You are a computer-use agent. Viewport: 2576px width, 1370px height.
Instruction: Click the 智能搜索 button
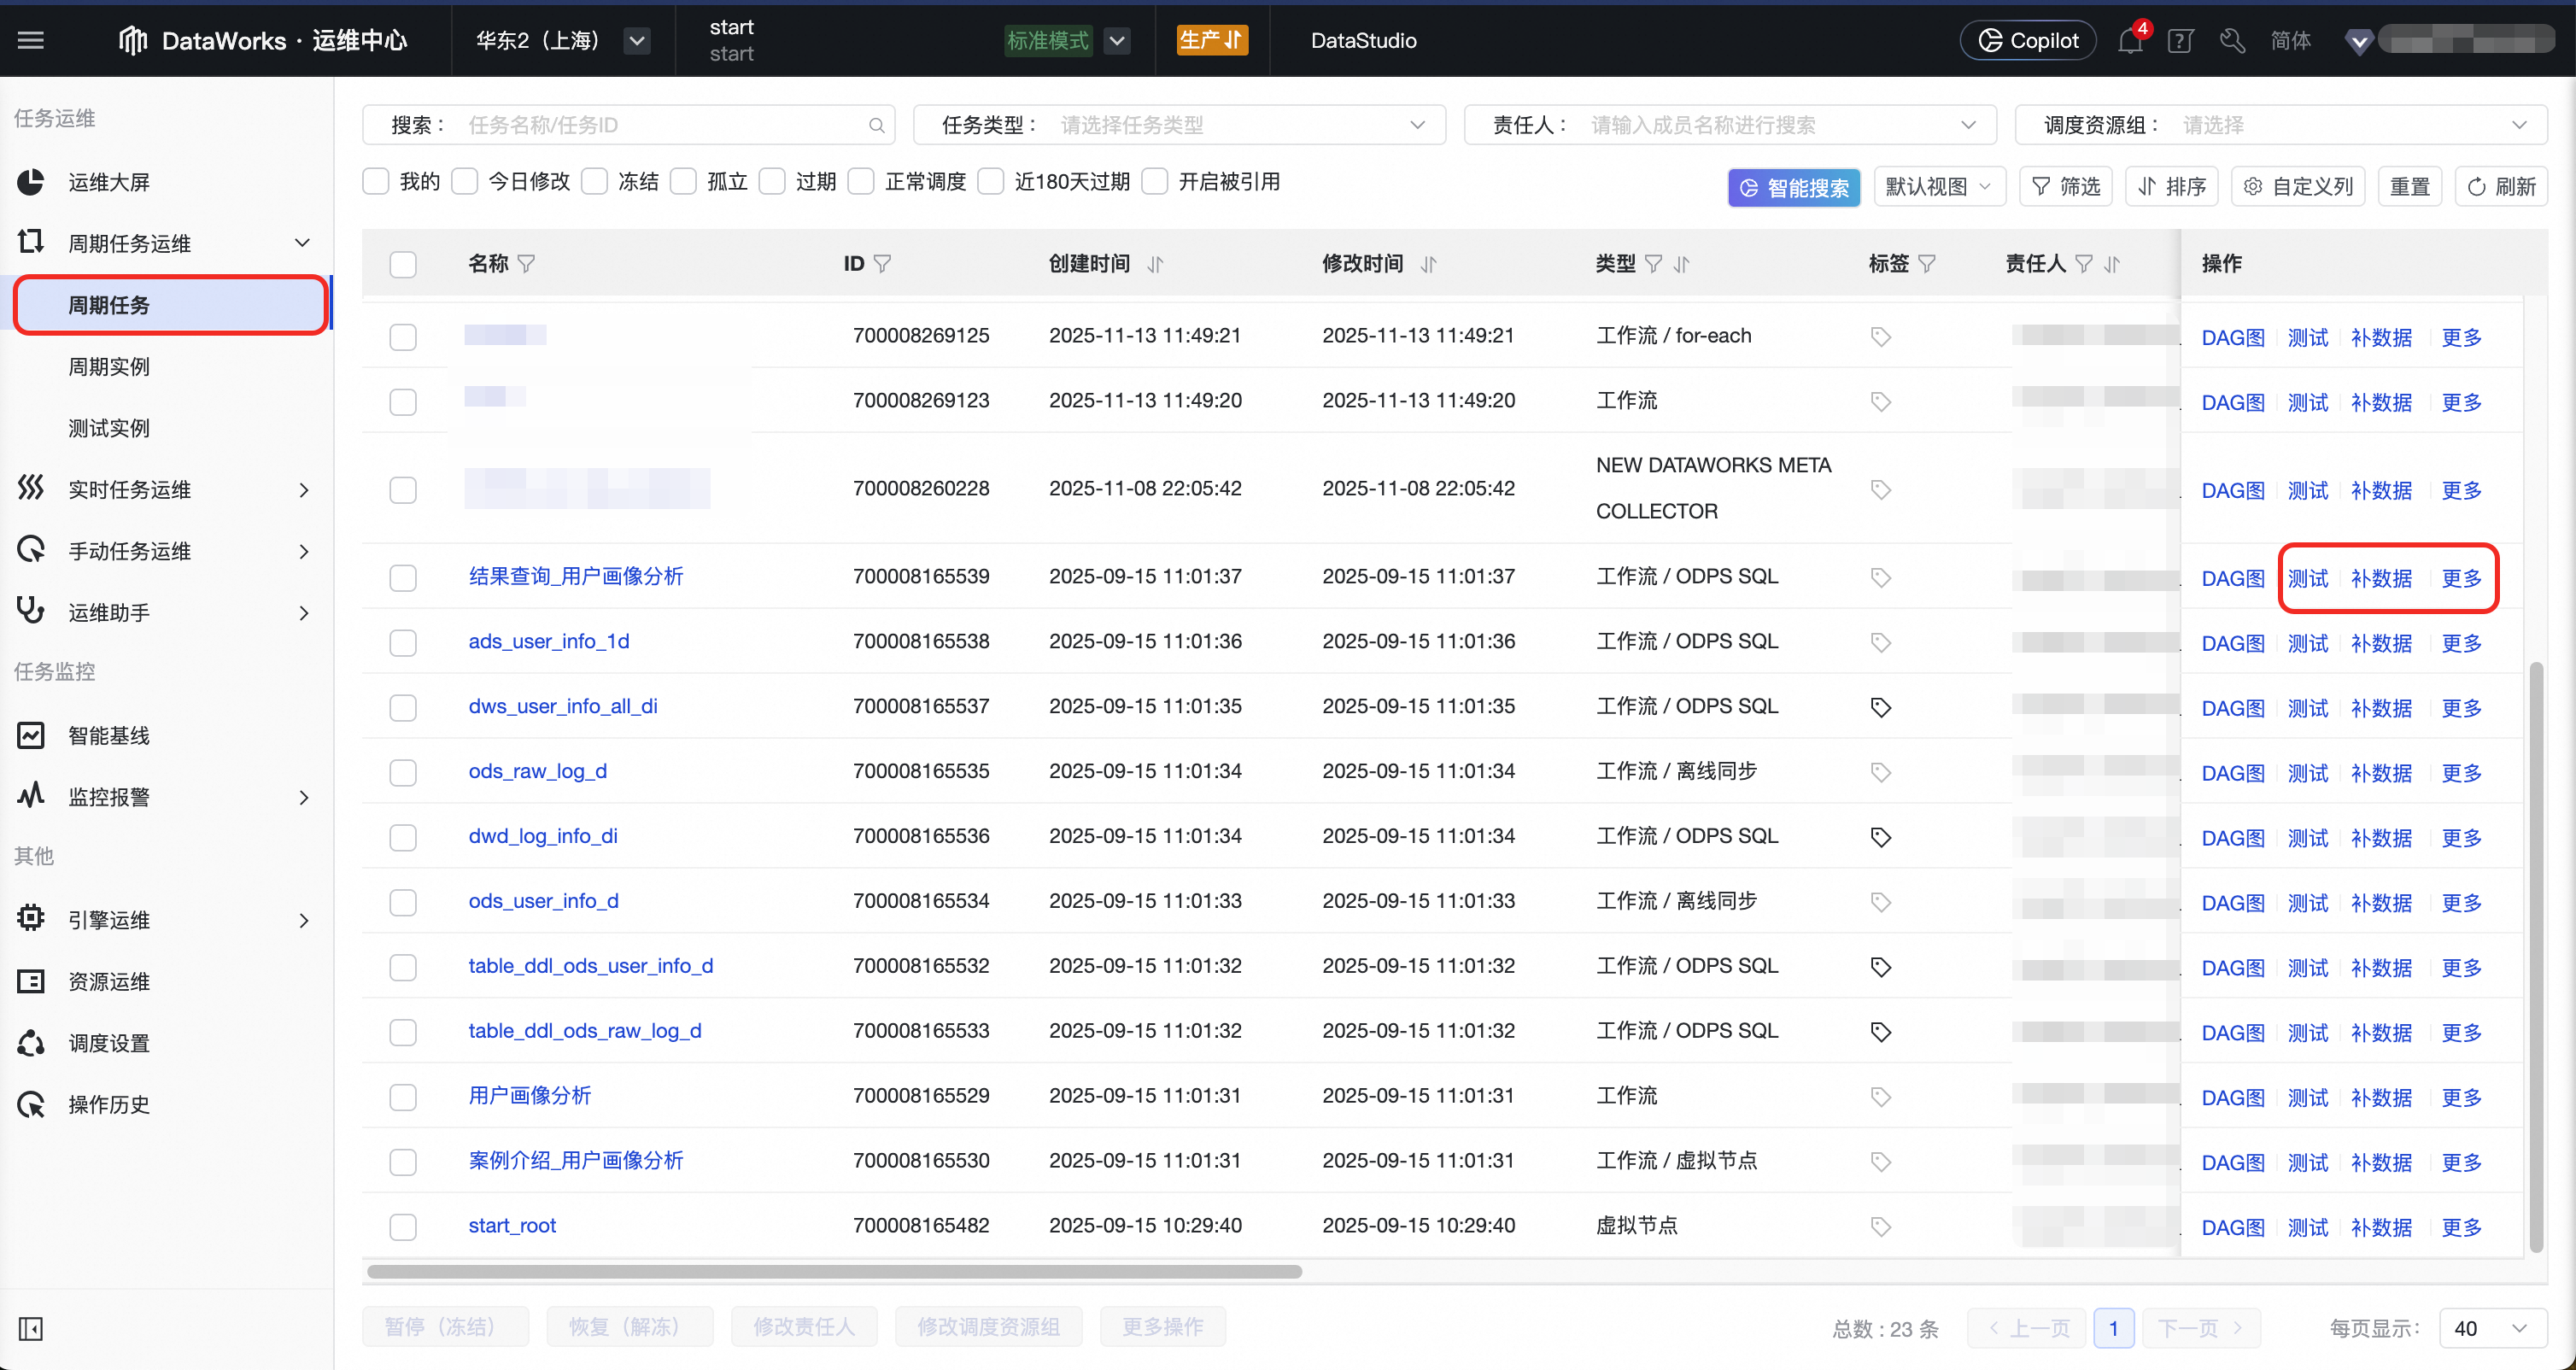point(1794,187)
